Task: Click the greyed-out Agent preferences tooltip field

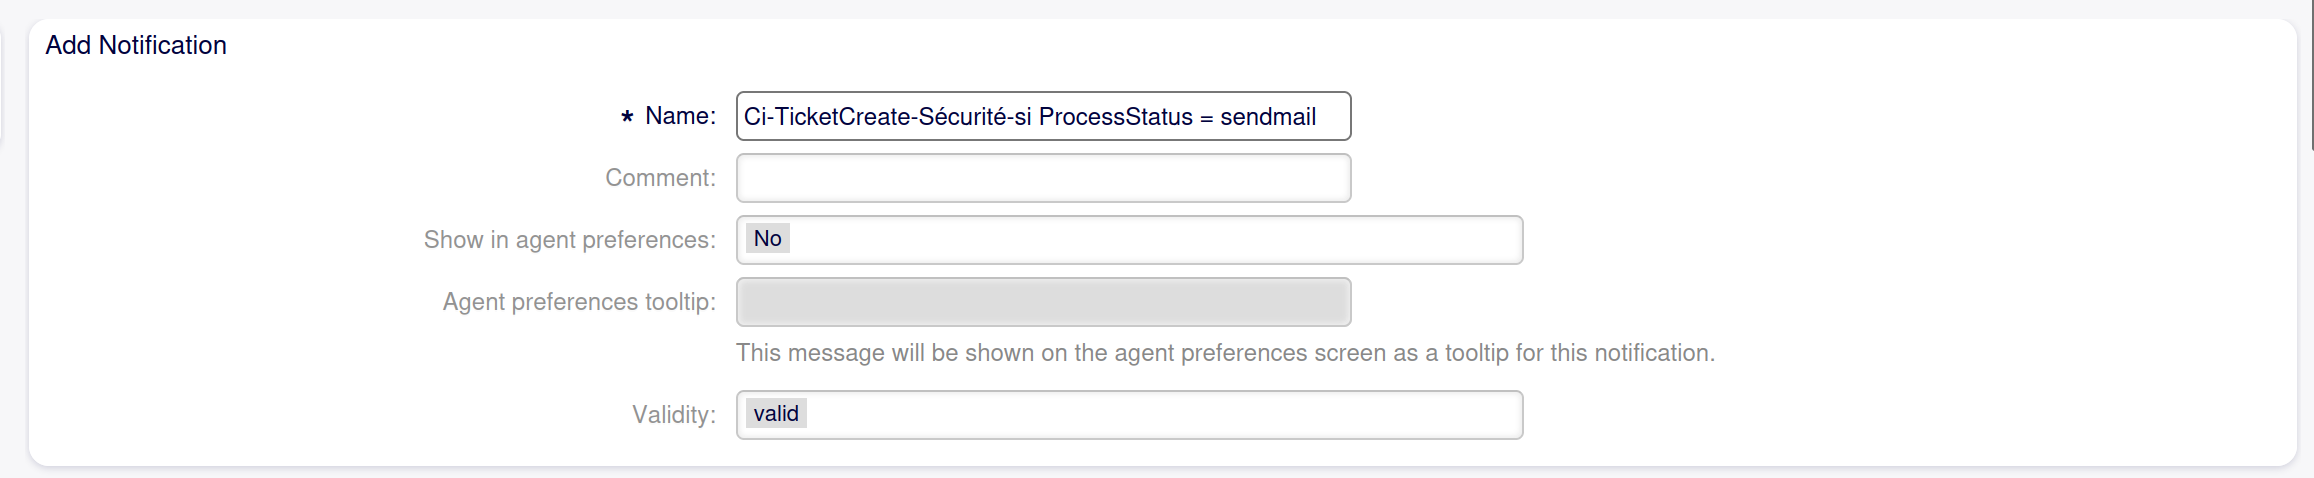Action: pos(1043,302)
